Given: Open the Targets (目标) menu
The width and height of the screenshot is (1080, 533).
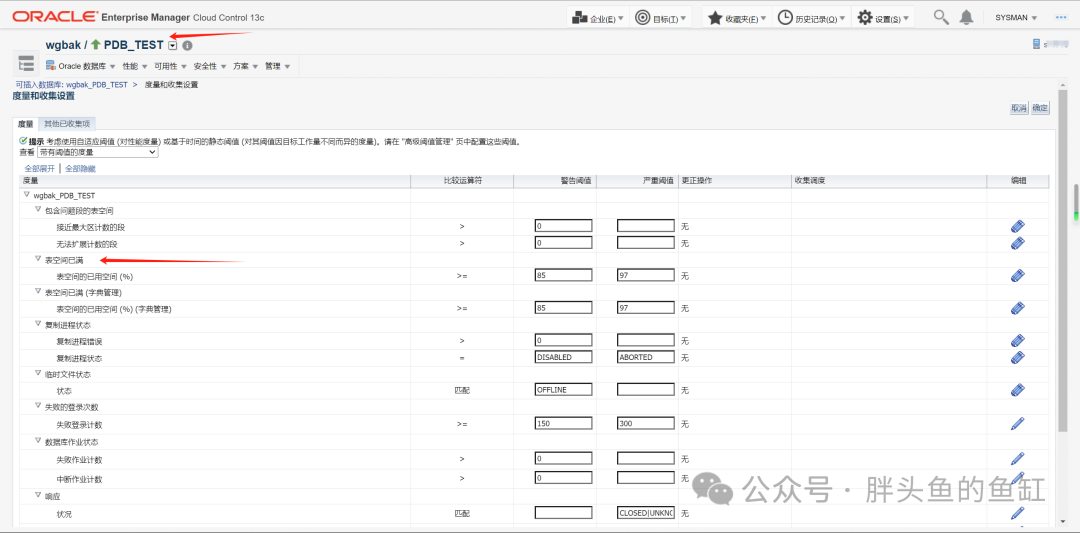Looking at the screenshot, I should 662,19.
